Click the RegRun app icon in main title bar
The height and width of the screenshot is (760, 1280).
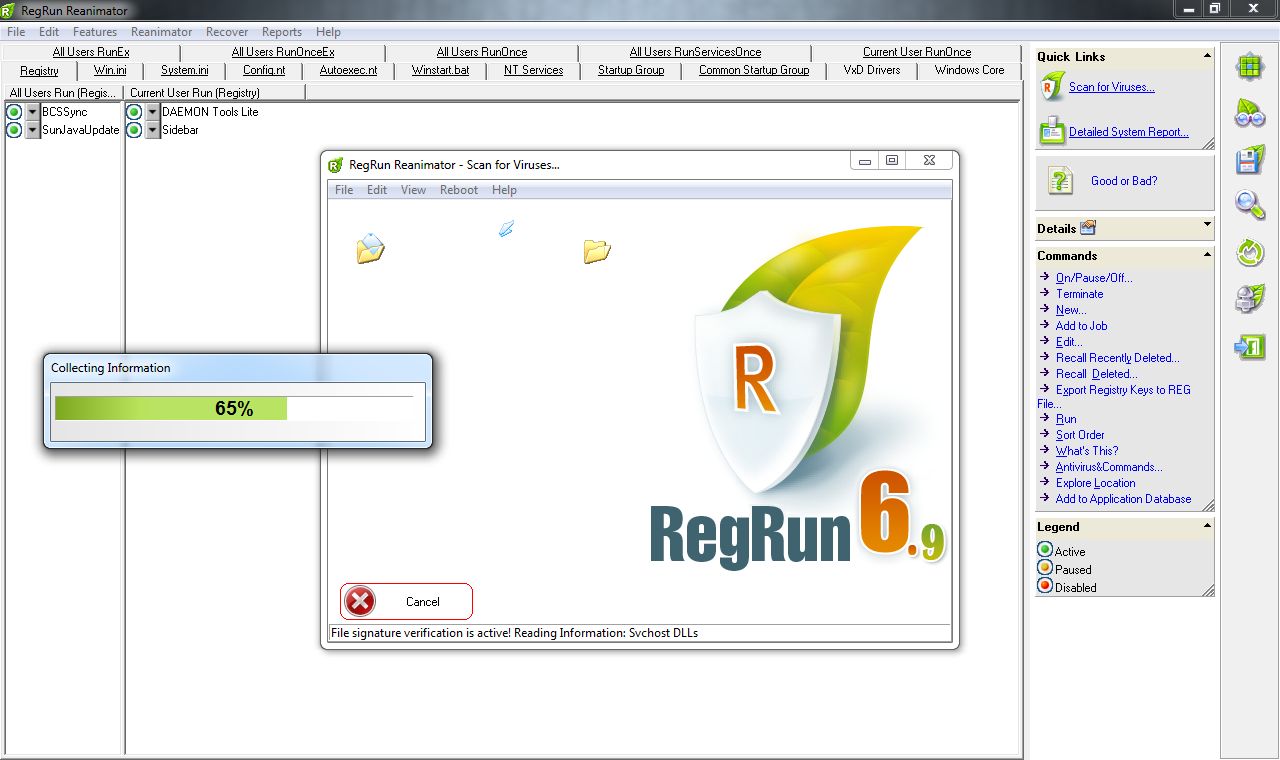(x=8, y=9)
